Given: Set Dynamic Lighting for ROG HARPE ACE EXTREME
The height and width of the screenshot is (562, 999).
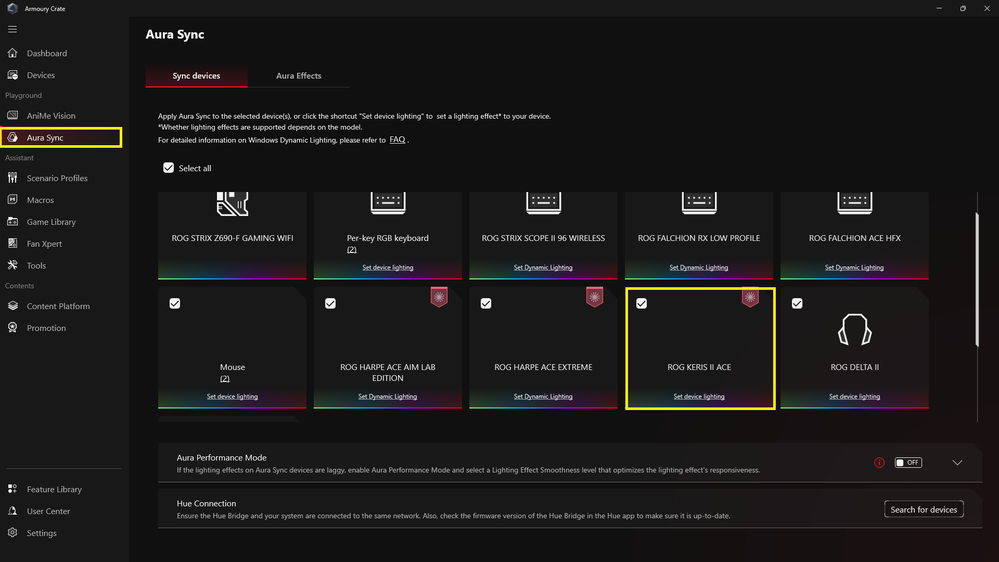Looking at the screenshot, I should pyautogui.click(x=543, y=396).
